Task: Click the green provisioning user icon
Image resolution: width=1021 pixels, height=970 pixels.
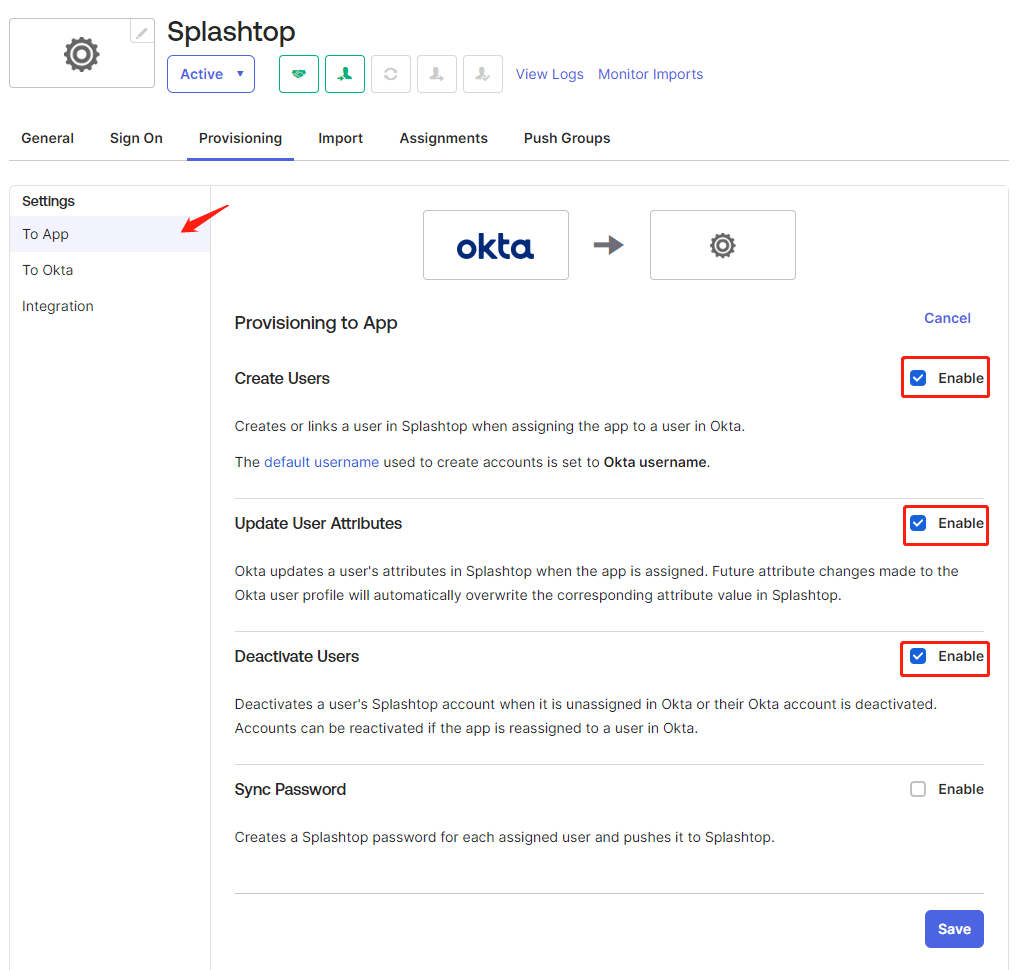Action: pyautogui.click(x=345, y=74)
